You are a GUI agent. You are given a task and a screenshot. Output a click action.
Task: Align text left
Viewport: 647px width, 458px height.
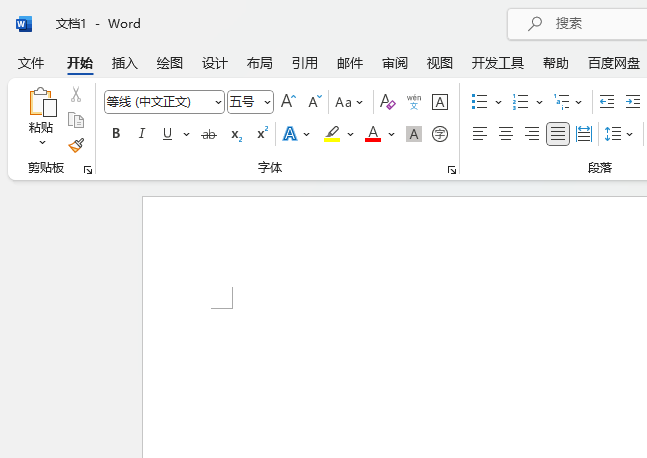480,134
